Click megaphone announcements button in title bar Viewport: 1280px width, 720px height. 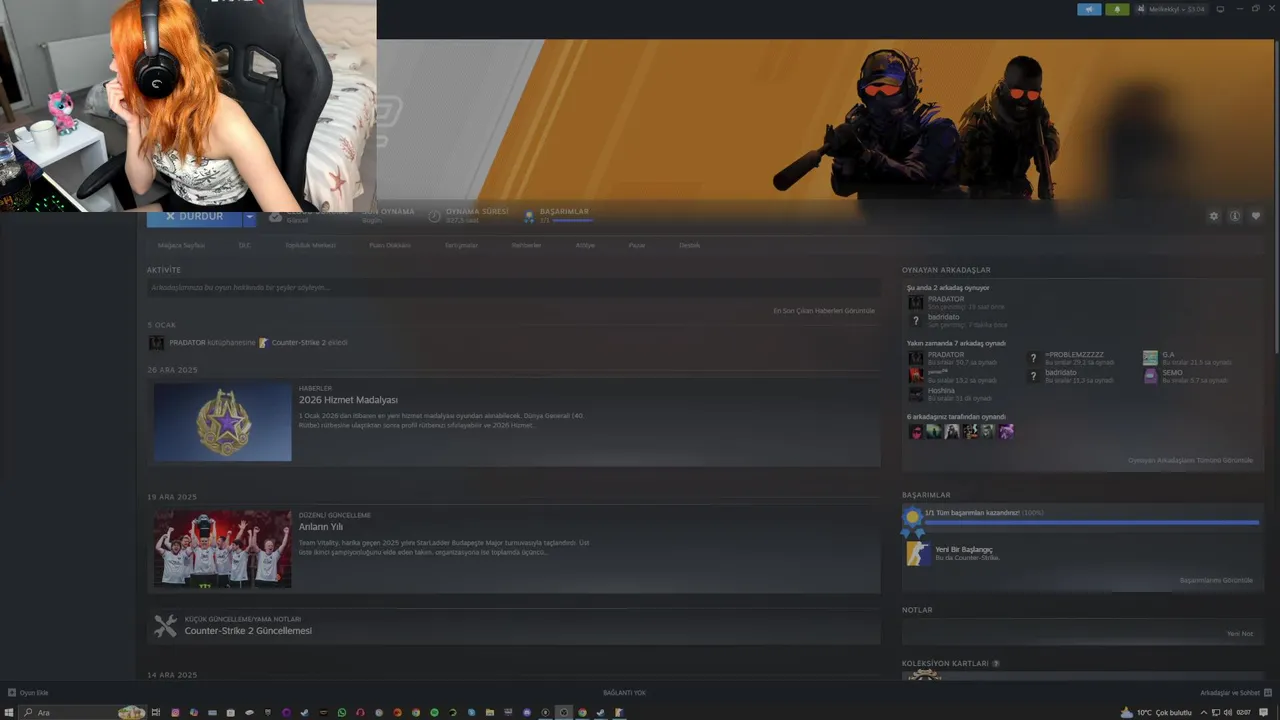[1089, 9]
